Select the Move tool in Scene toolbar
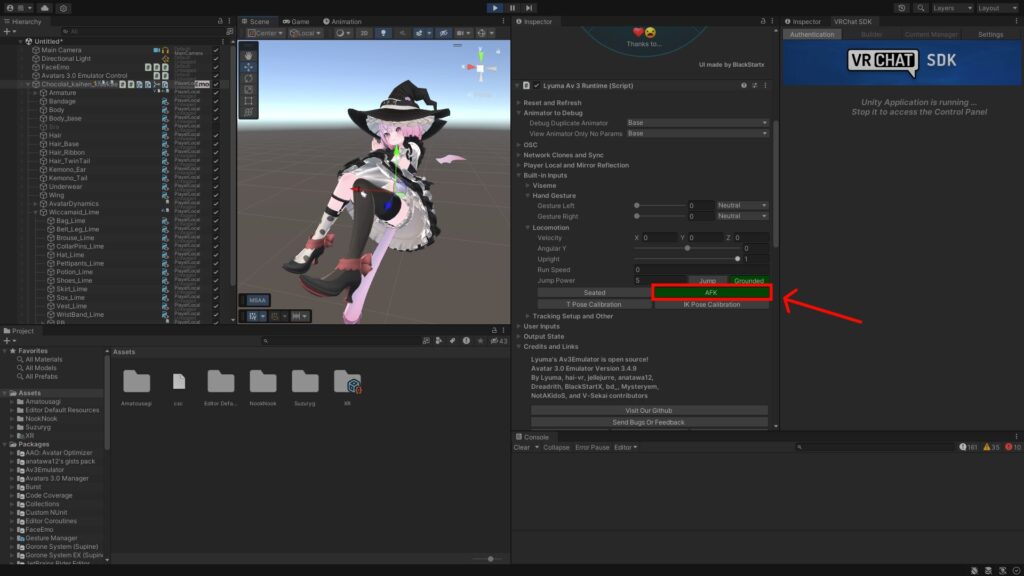This screenshot has width=1024, height=576. tap(248, 67)
